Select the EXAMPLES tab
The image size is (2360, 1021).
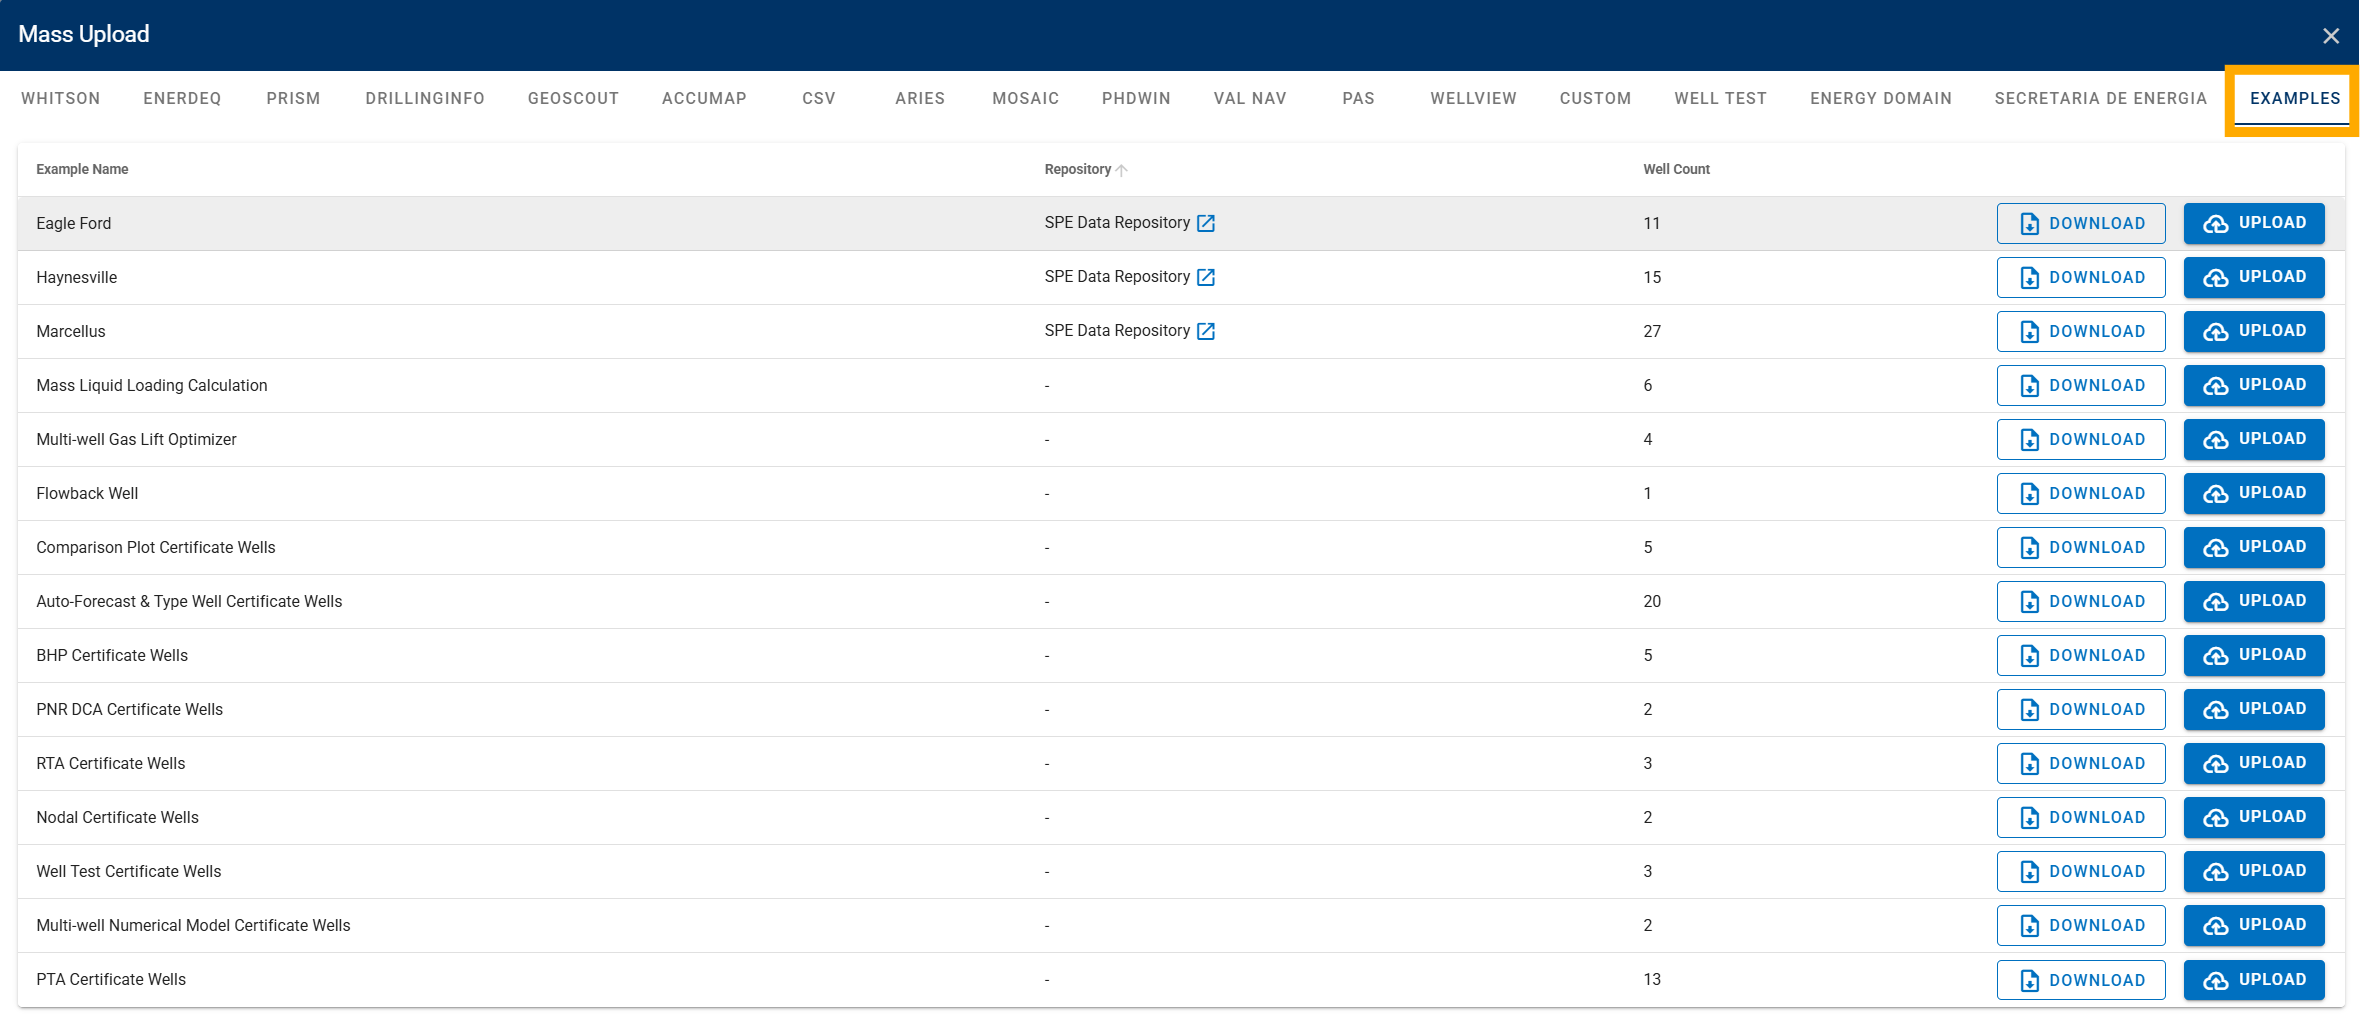2295,98
